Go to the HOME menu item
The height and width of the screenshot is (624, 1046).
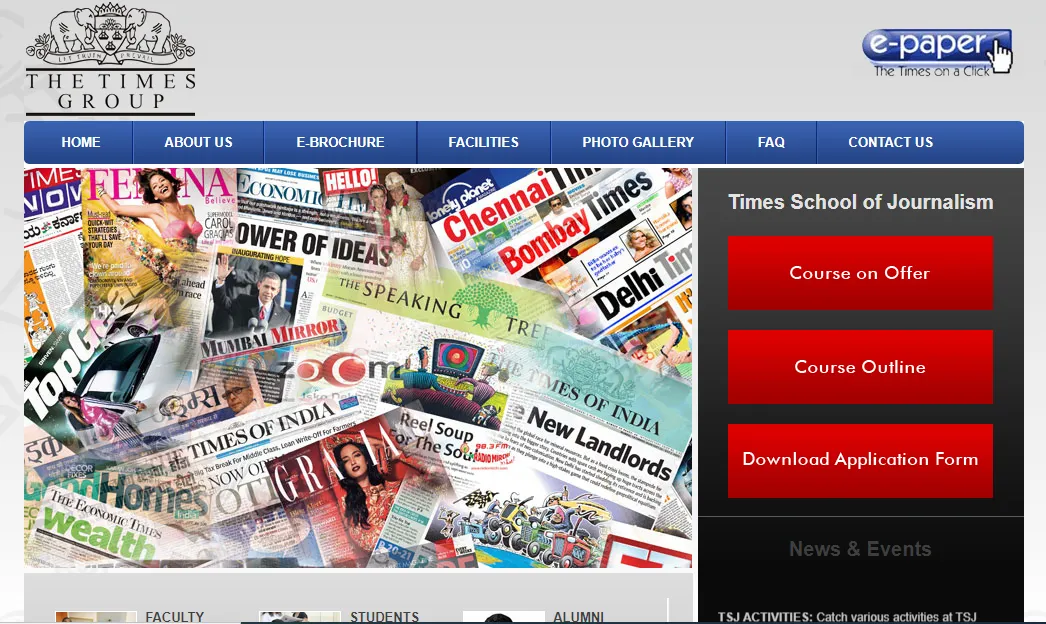[80, 142]
